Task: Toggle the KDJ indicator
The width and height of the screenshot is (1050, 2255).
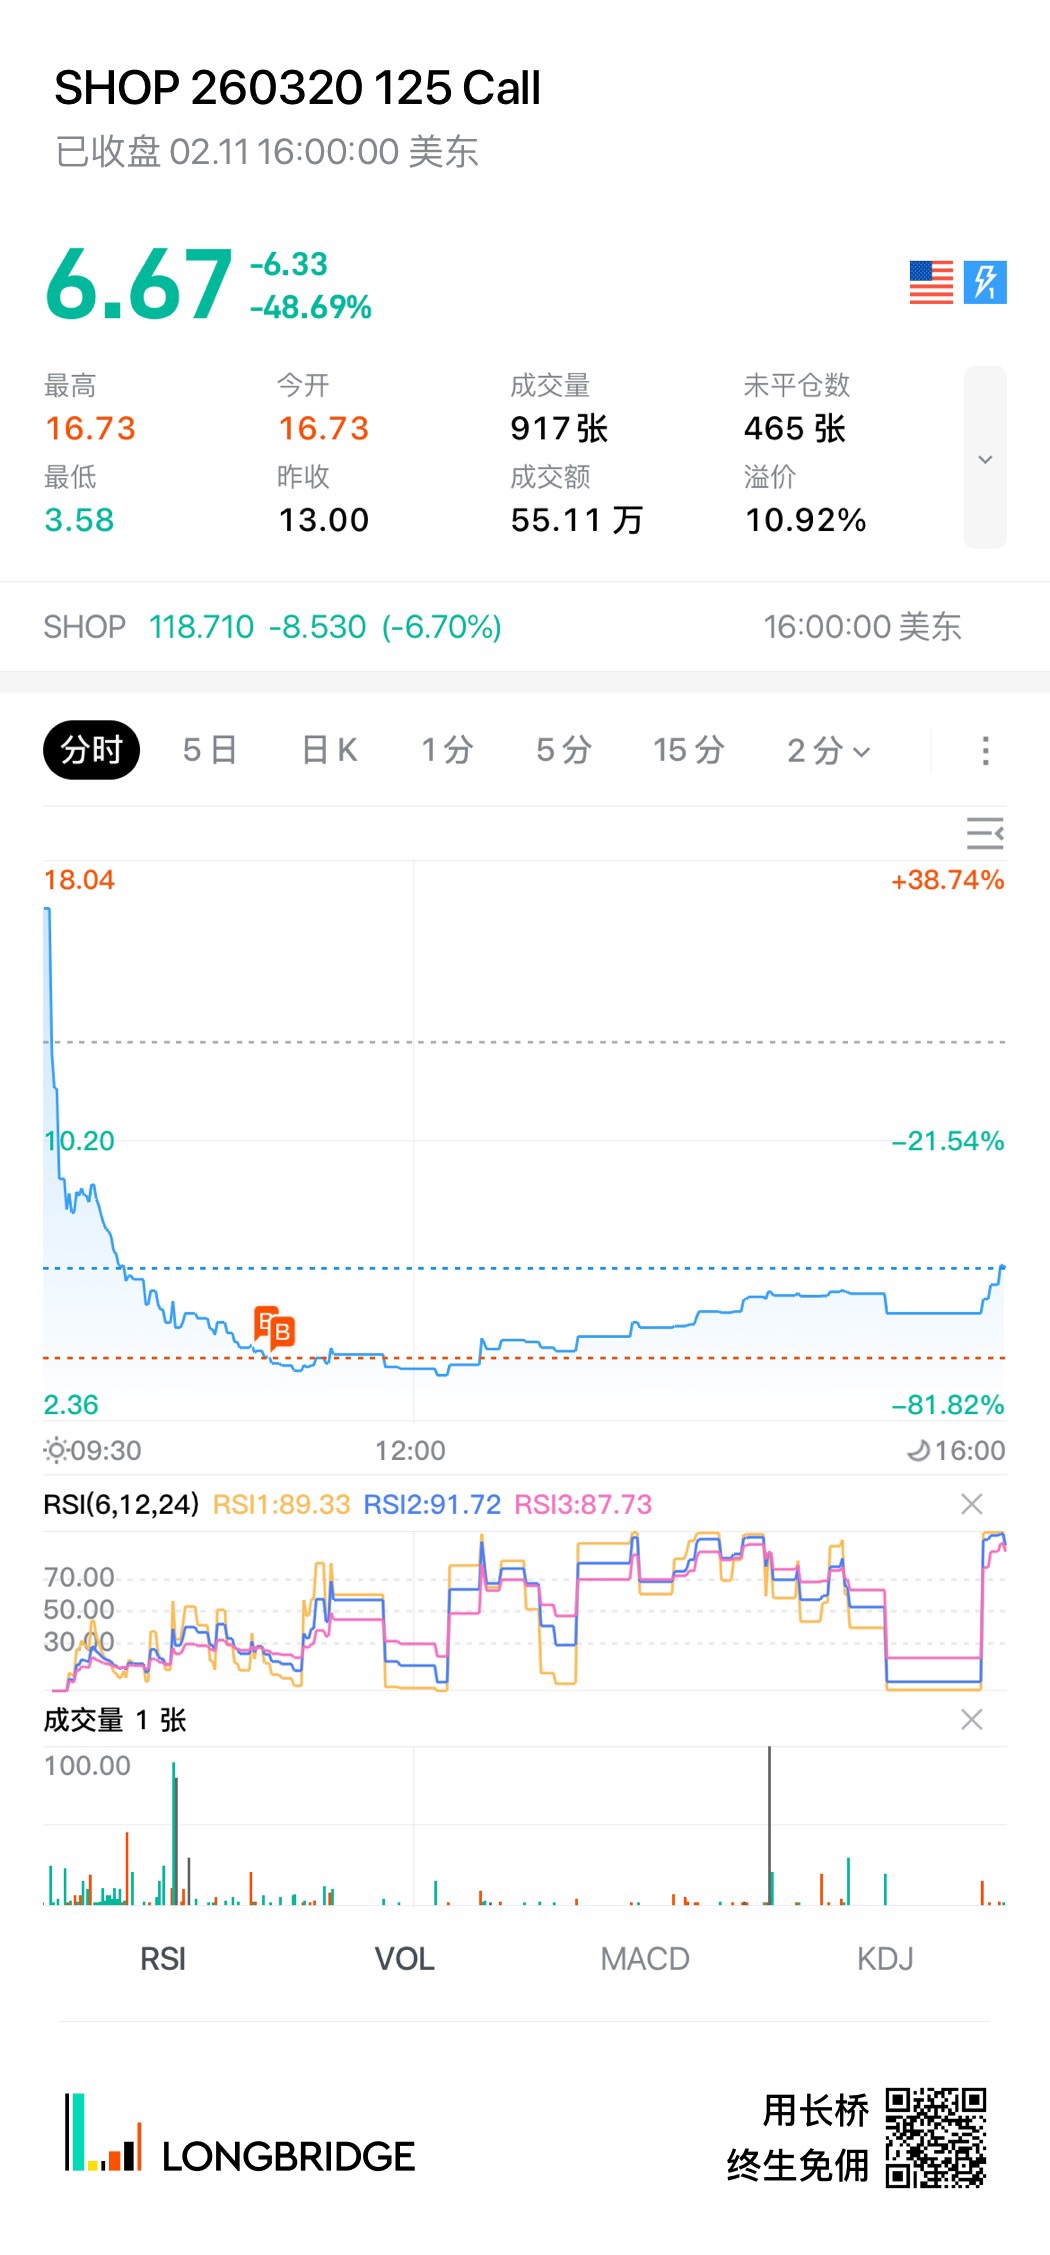Action: 885,1959
